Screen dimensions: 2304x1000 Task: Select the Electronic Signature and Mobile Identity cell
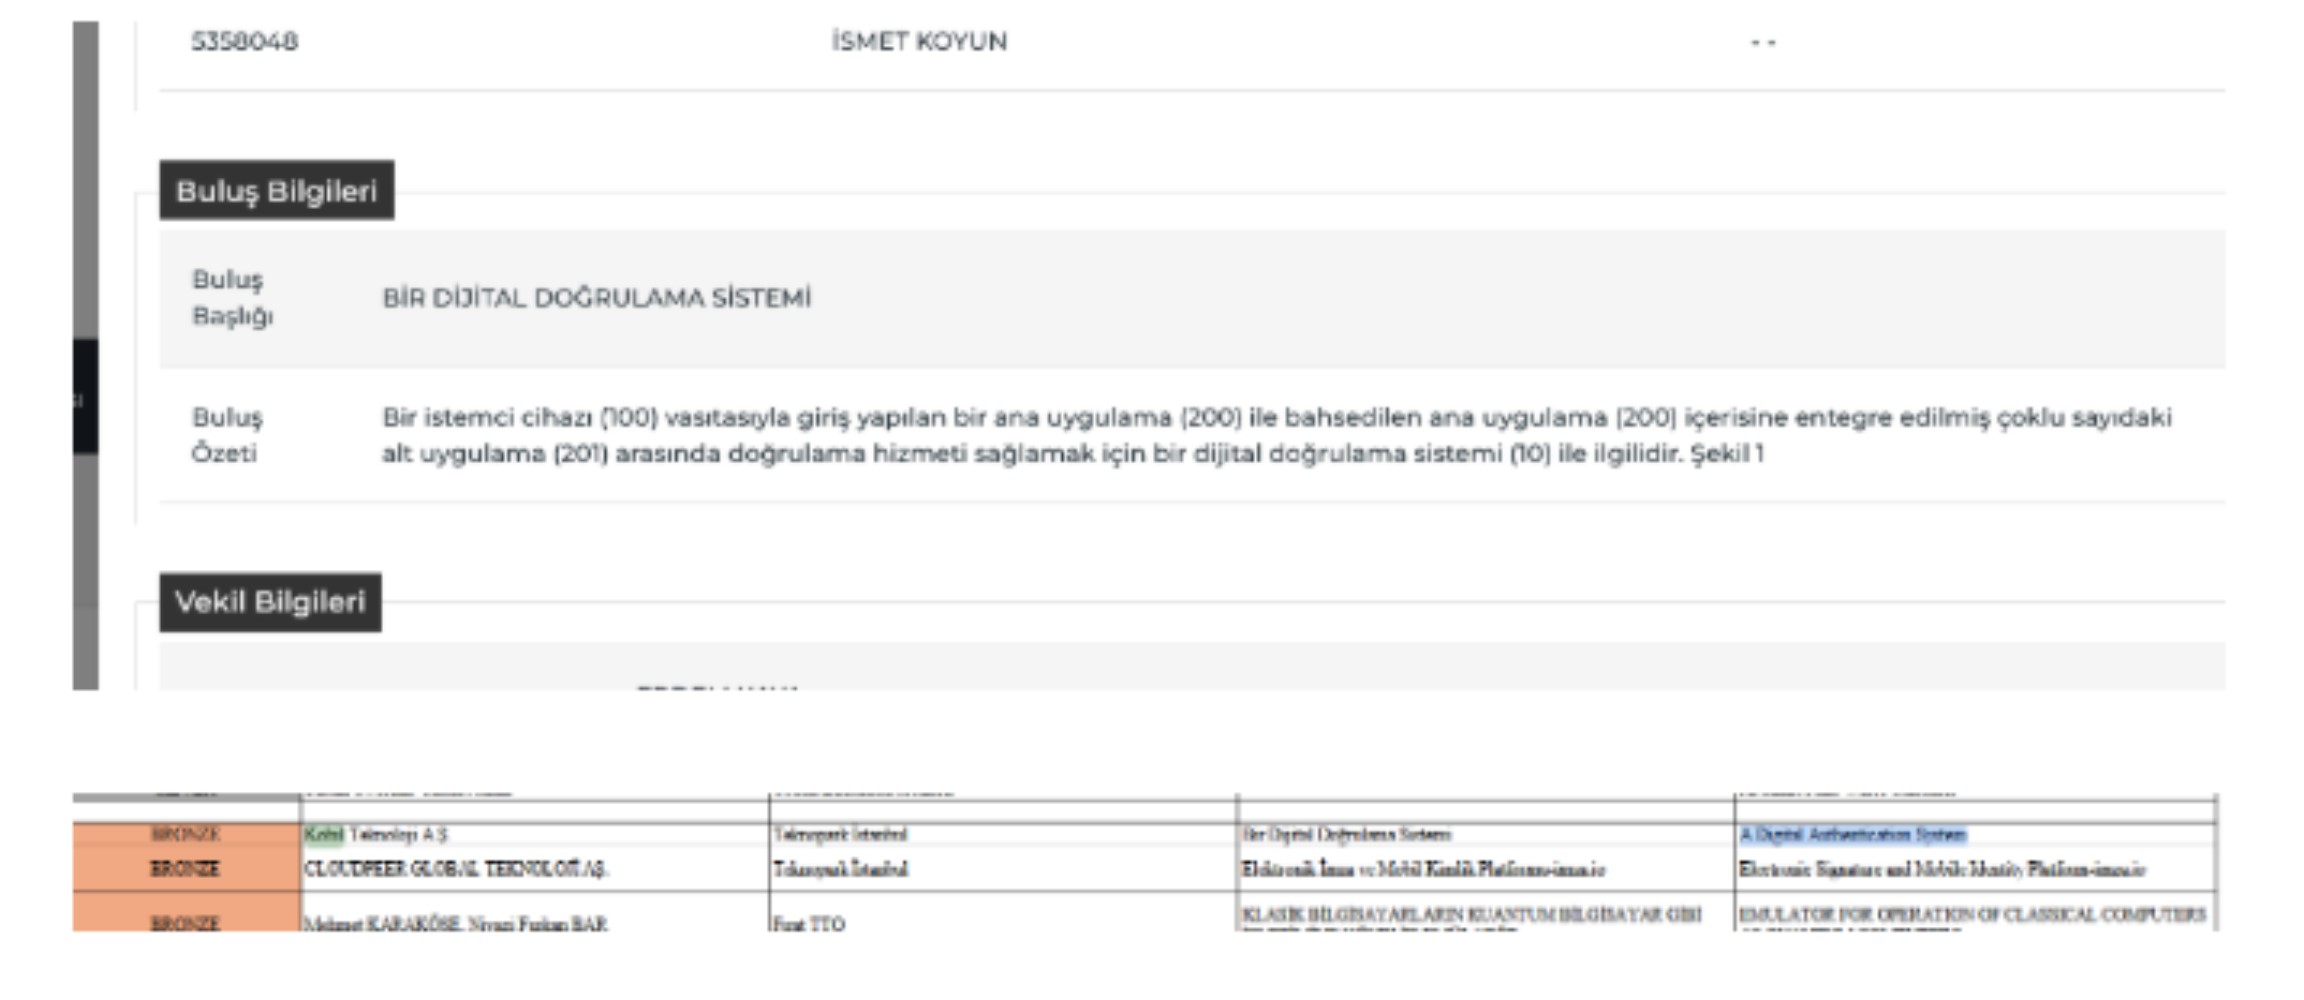(x=1942, y=870)
